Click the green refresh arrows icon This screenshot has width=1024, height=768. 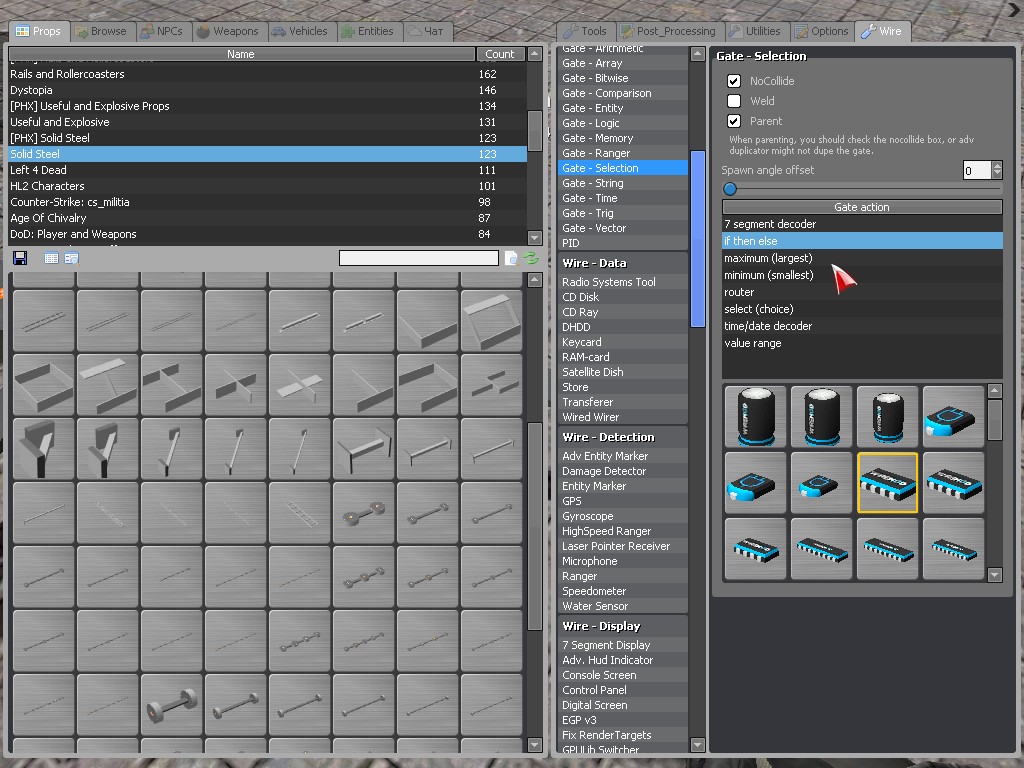pos(531,258)
